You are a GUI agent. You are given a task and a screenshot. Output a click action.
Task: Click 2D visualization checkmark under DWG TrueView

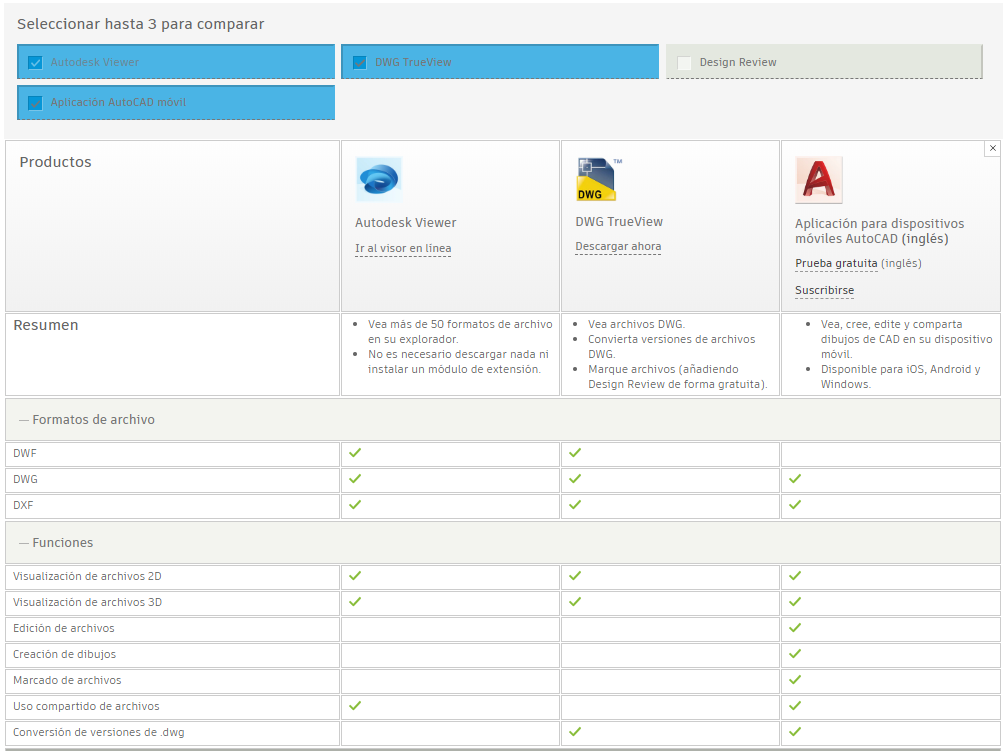click(575, 575)
